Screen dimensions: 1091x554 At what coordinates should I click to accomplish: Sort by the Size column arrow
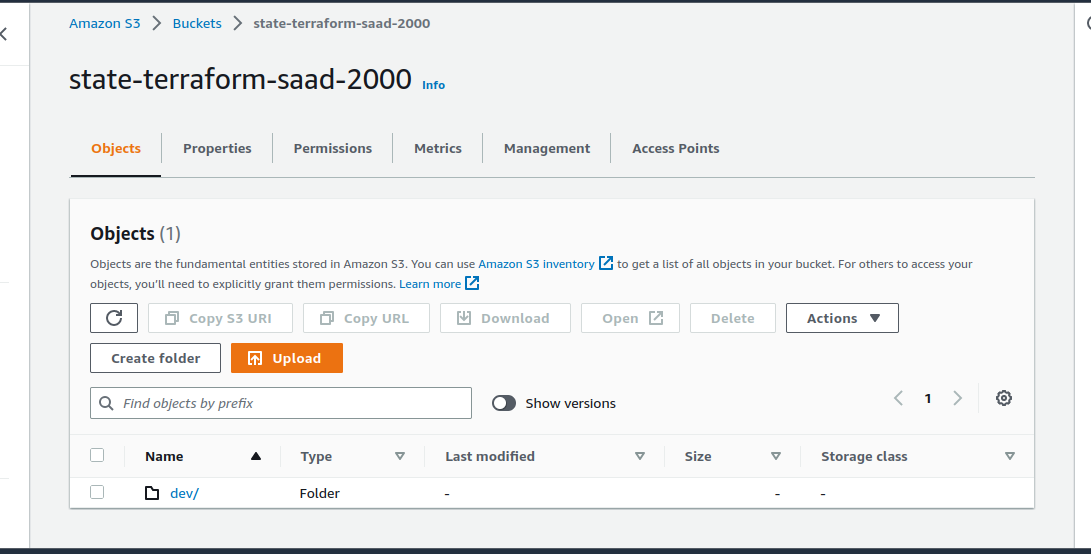775,457
